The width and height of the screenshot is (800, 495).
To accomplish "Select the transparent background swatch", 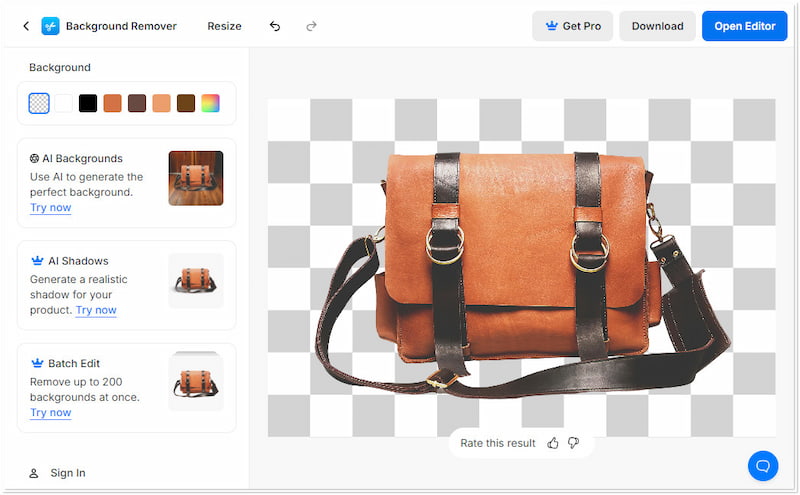I will click(39, 103).
